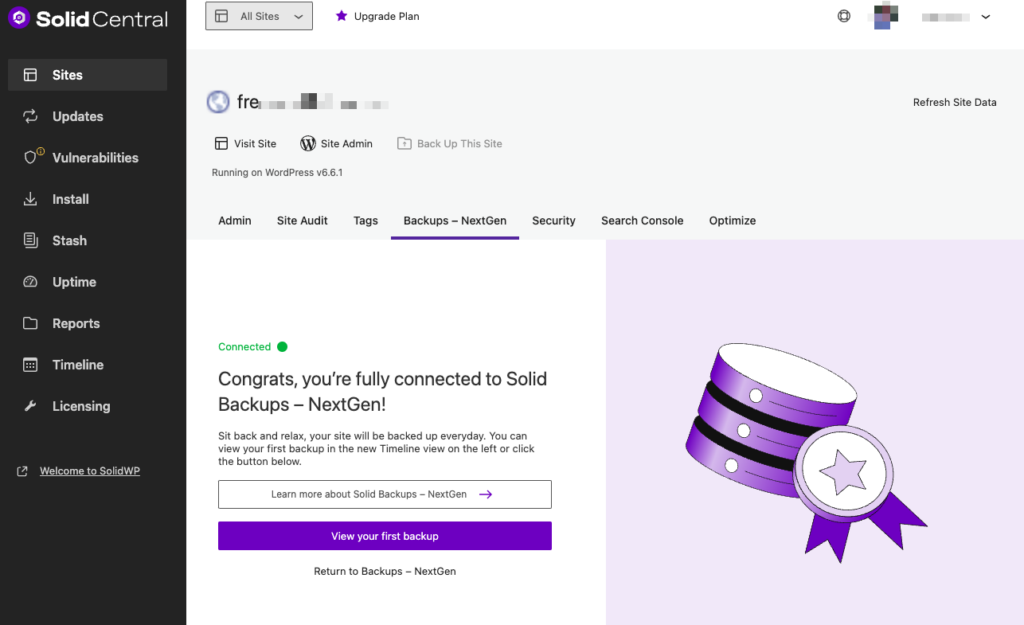Click Refresh Site Data
Screen dimensions: 1024x625
pyautogui.click(x=954, y=102)
